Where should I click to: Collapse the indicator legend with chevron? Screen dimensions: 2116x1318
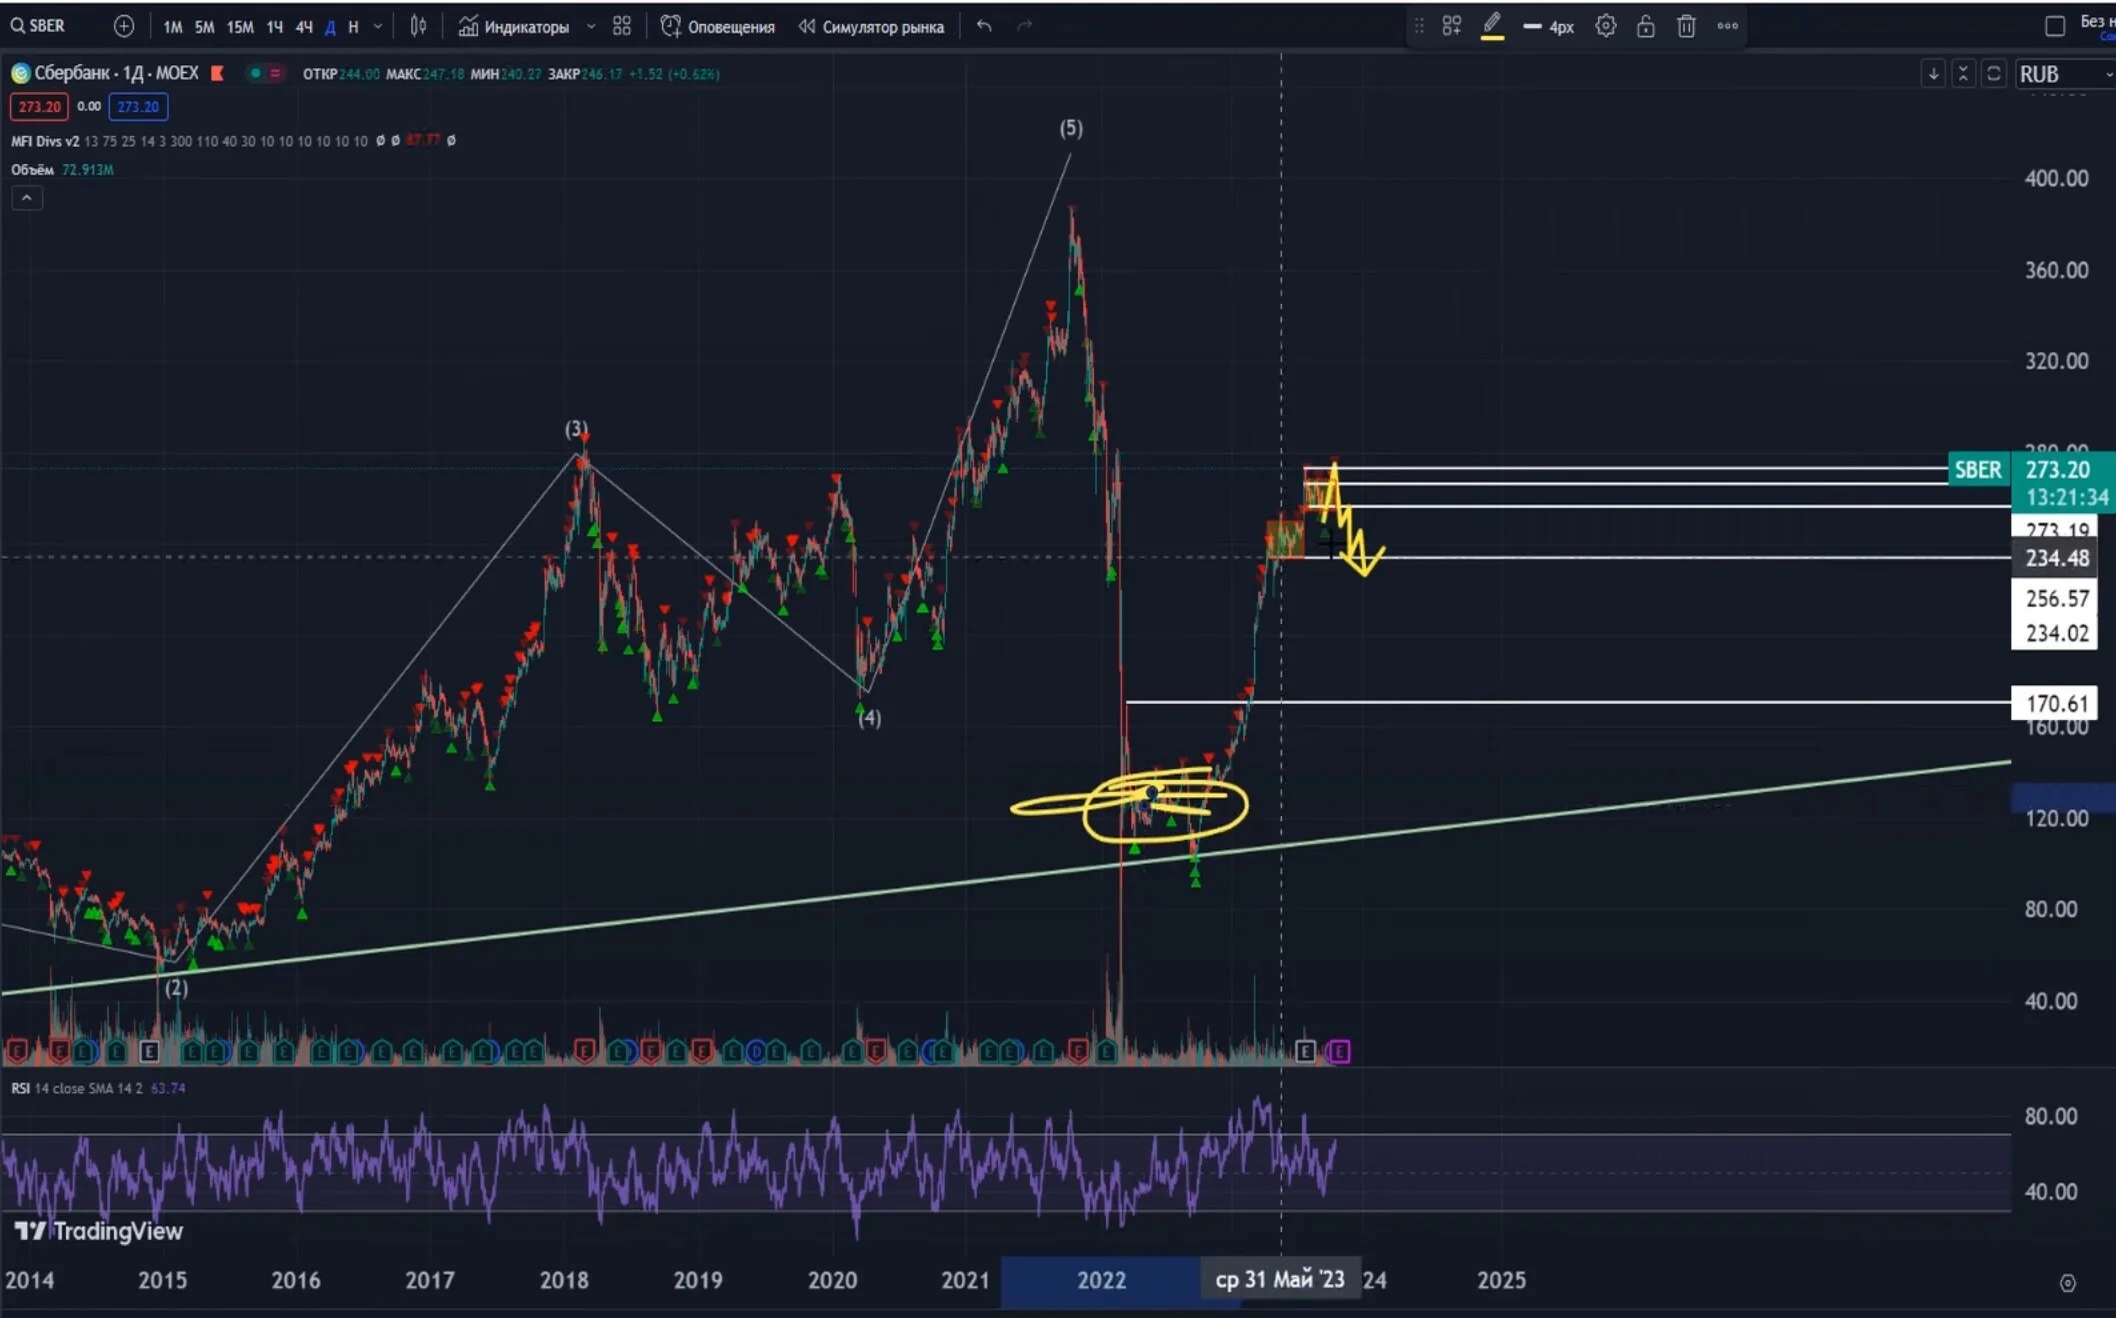click(27, 198)
